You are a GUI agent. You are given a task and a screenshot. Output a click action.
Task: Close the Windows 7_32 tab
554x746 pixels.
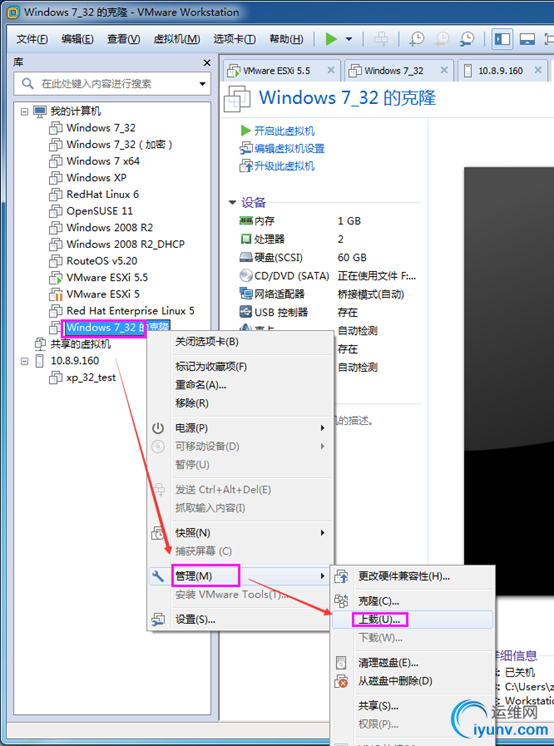444,70
